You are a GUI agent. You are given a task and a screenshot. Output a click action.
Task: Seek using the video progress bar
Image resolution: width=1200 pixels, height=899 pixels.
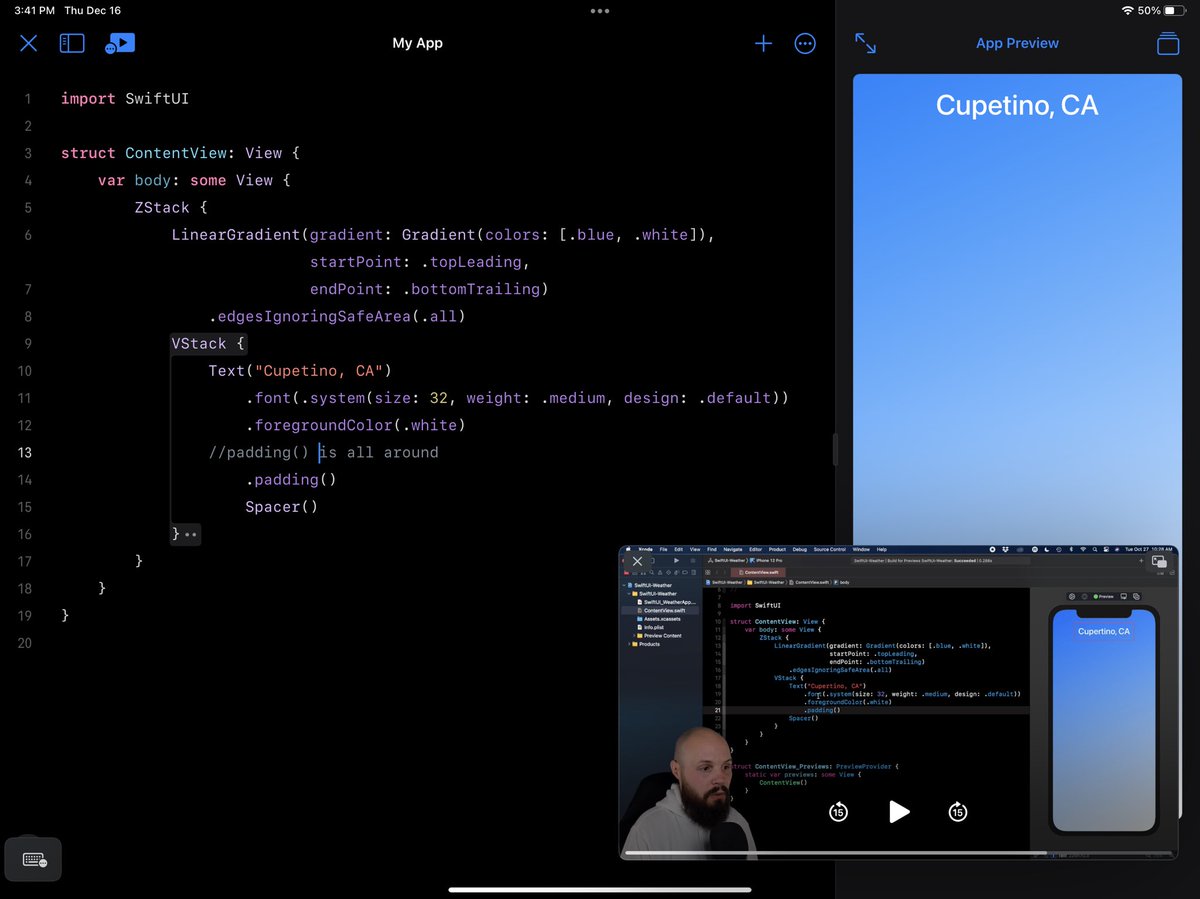[900, 852]
